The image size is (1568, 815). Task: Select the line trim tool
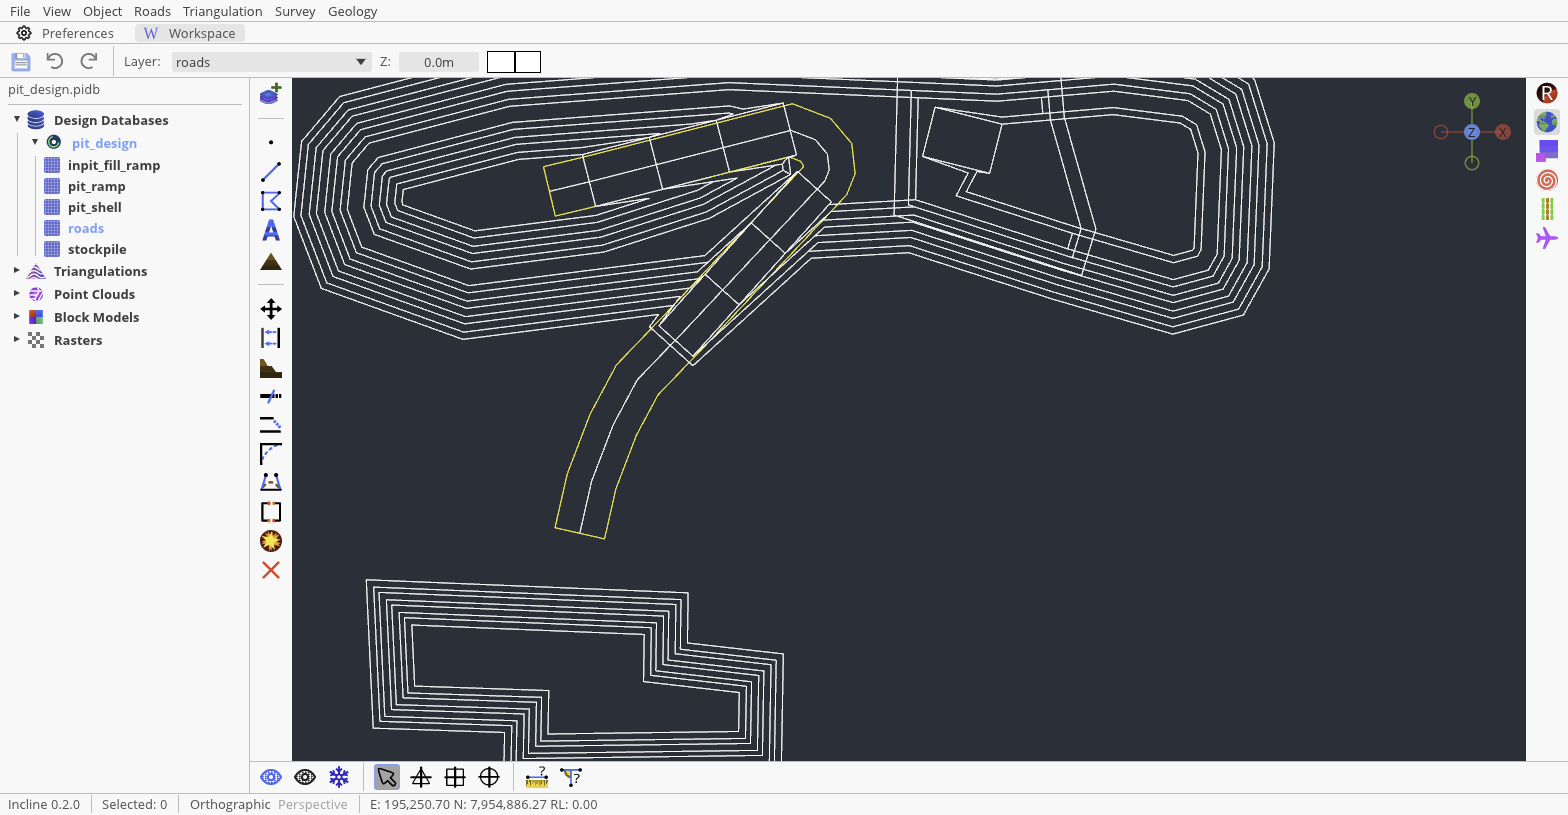[x=271, y=396]
